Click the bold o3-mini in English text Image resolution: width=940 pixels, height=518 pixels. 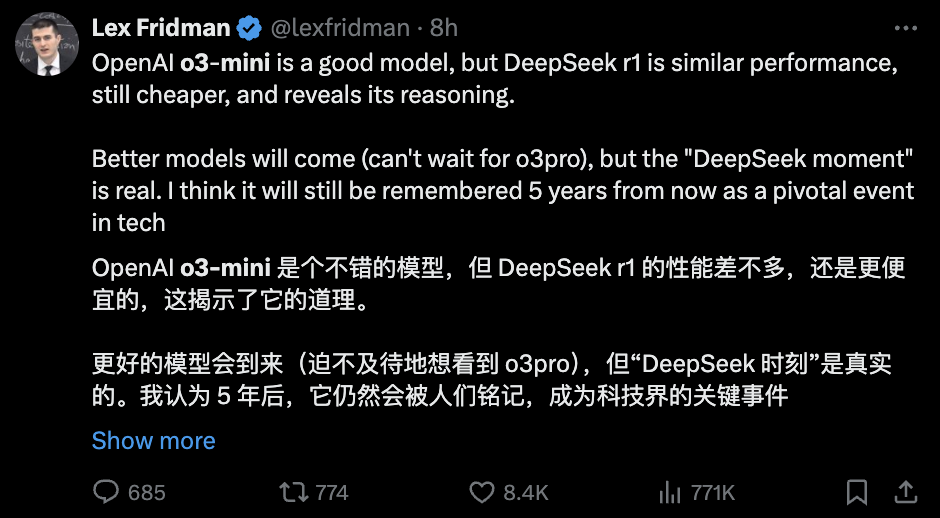tap(225, 64)
